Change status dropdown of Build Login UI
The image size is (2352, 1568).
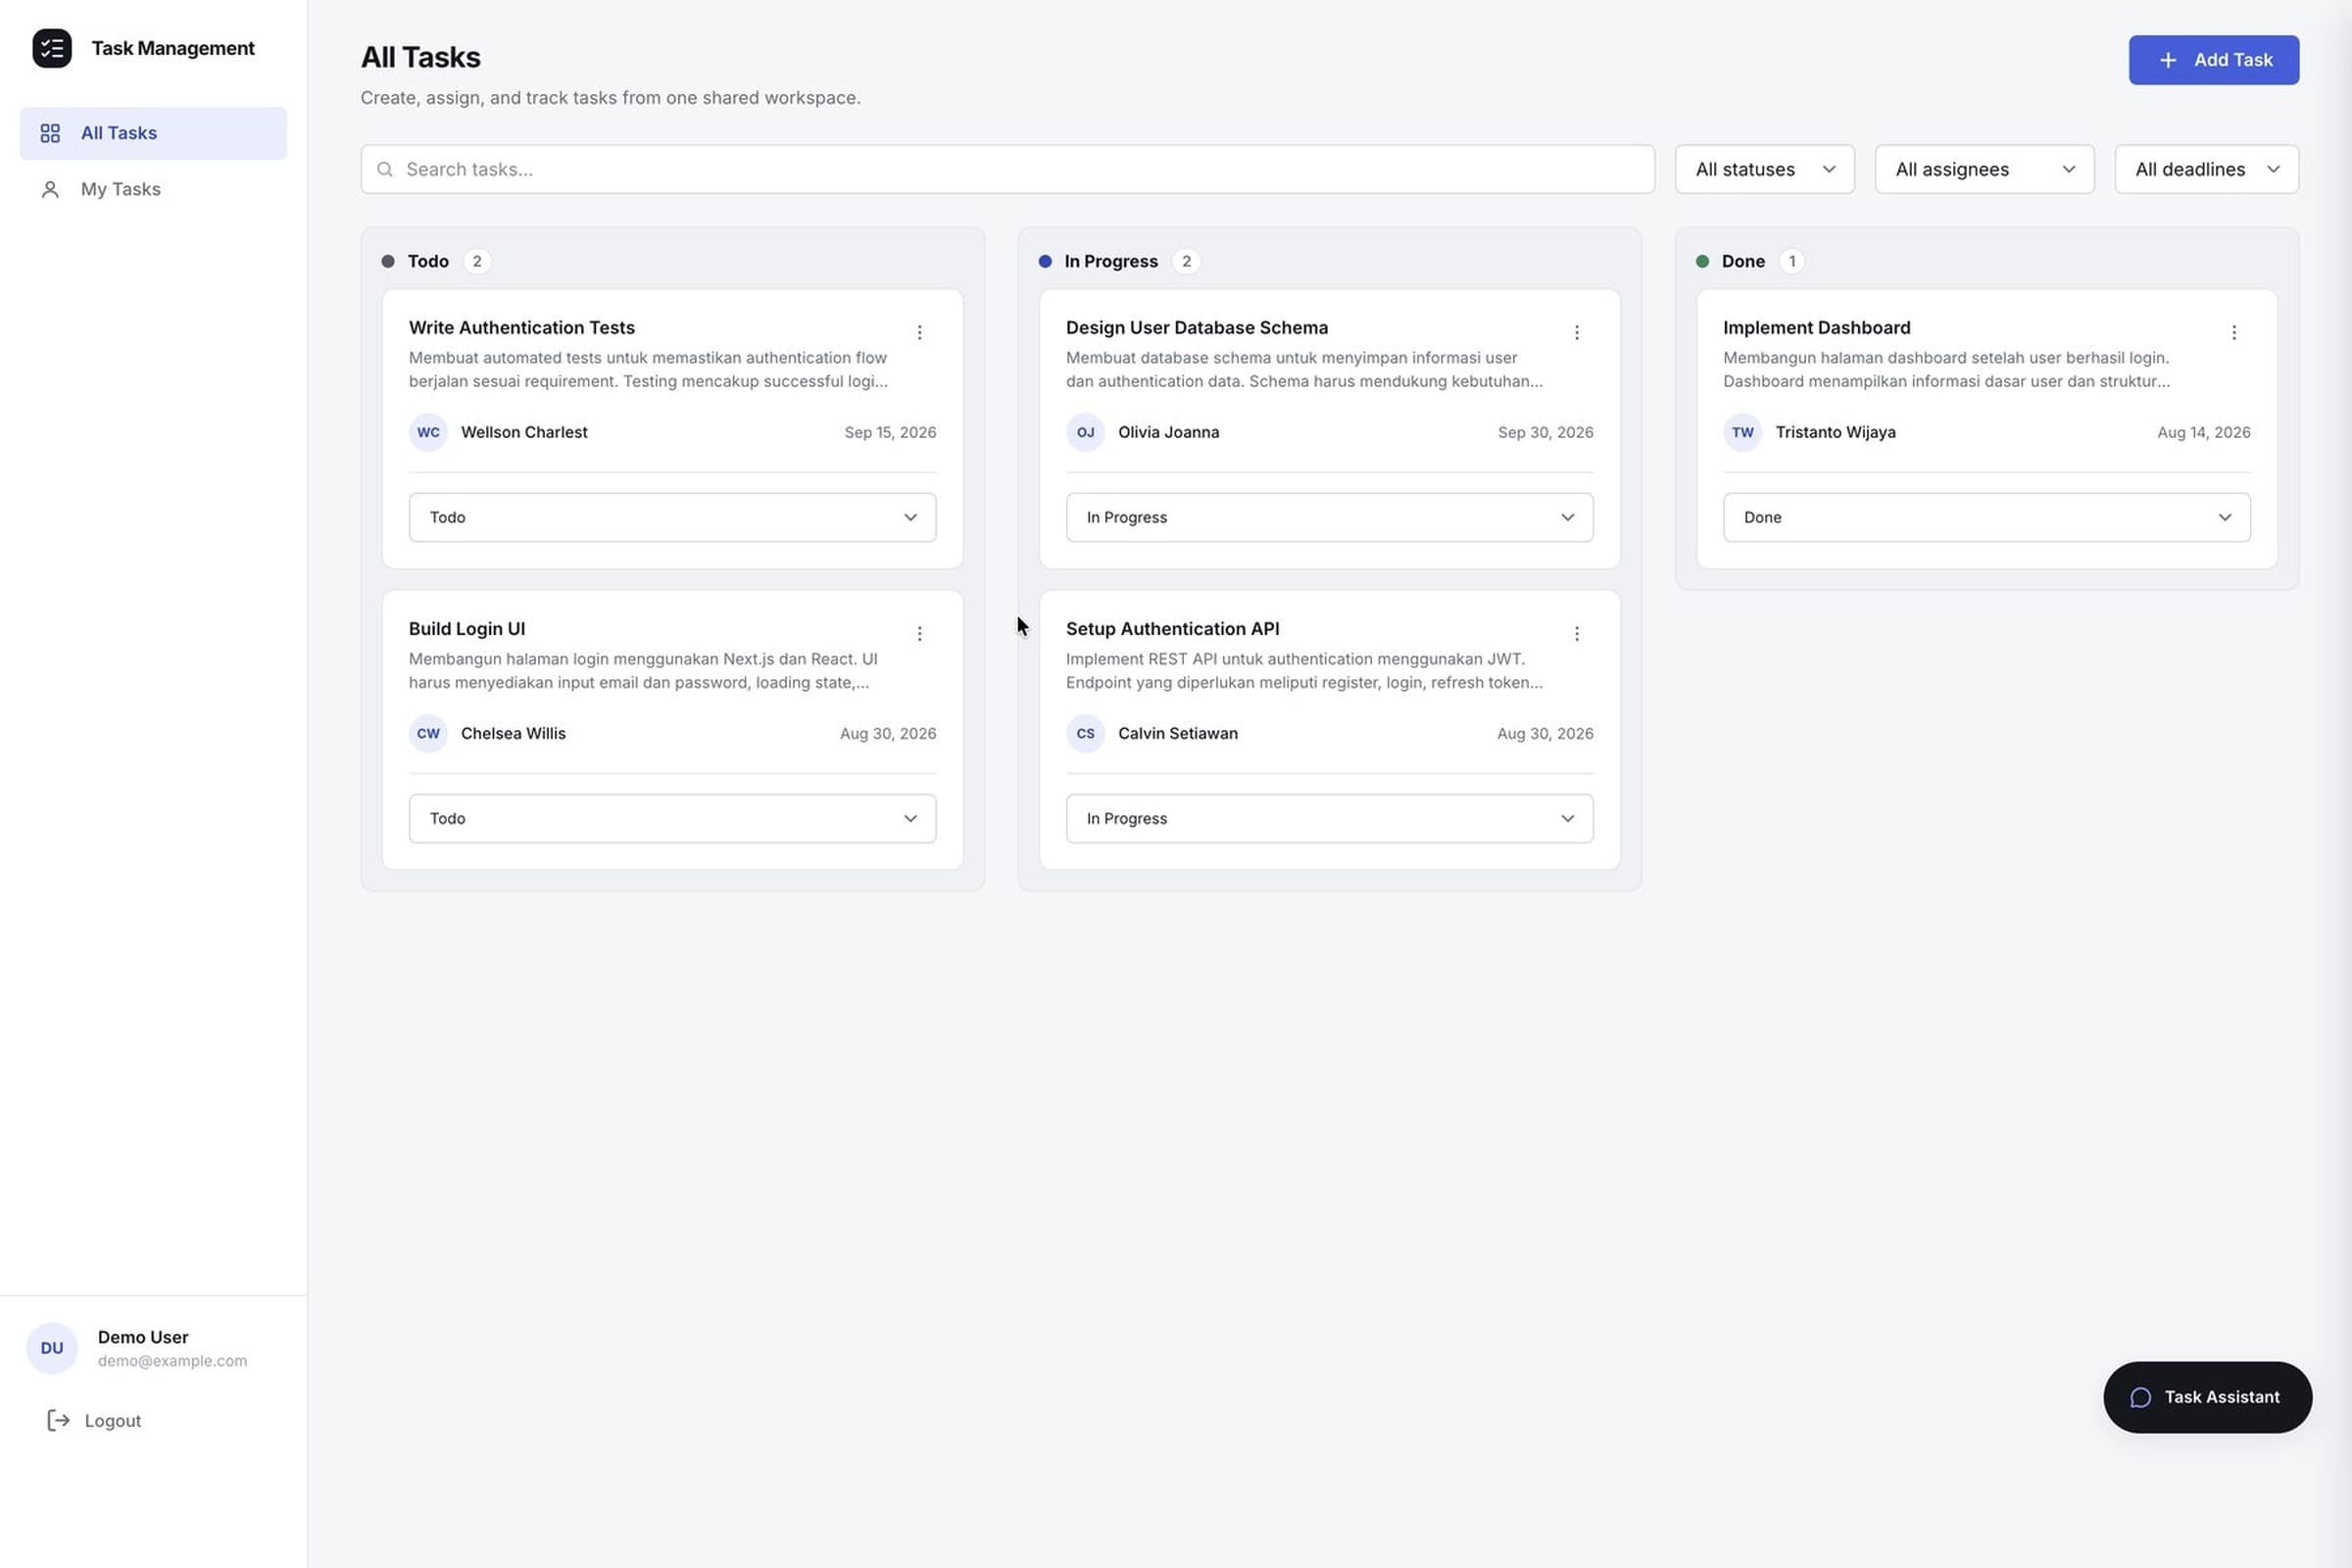coord(672,818)
